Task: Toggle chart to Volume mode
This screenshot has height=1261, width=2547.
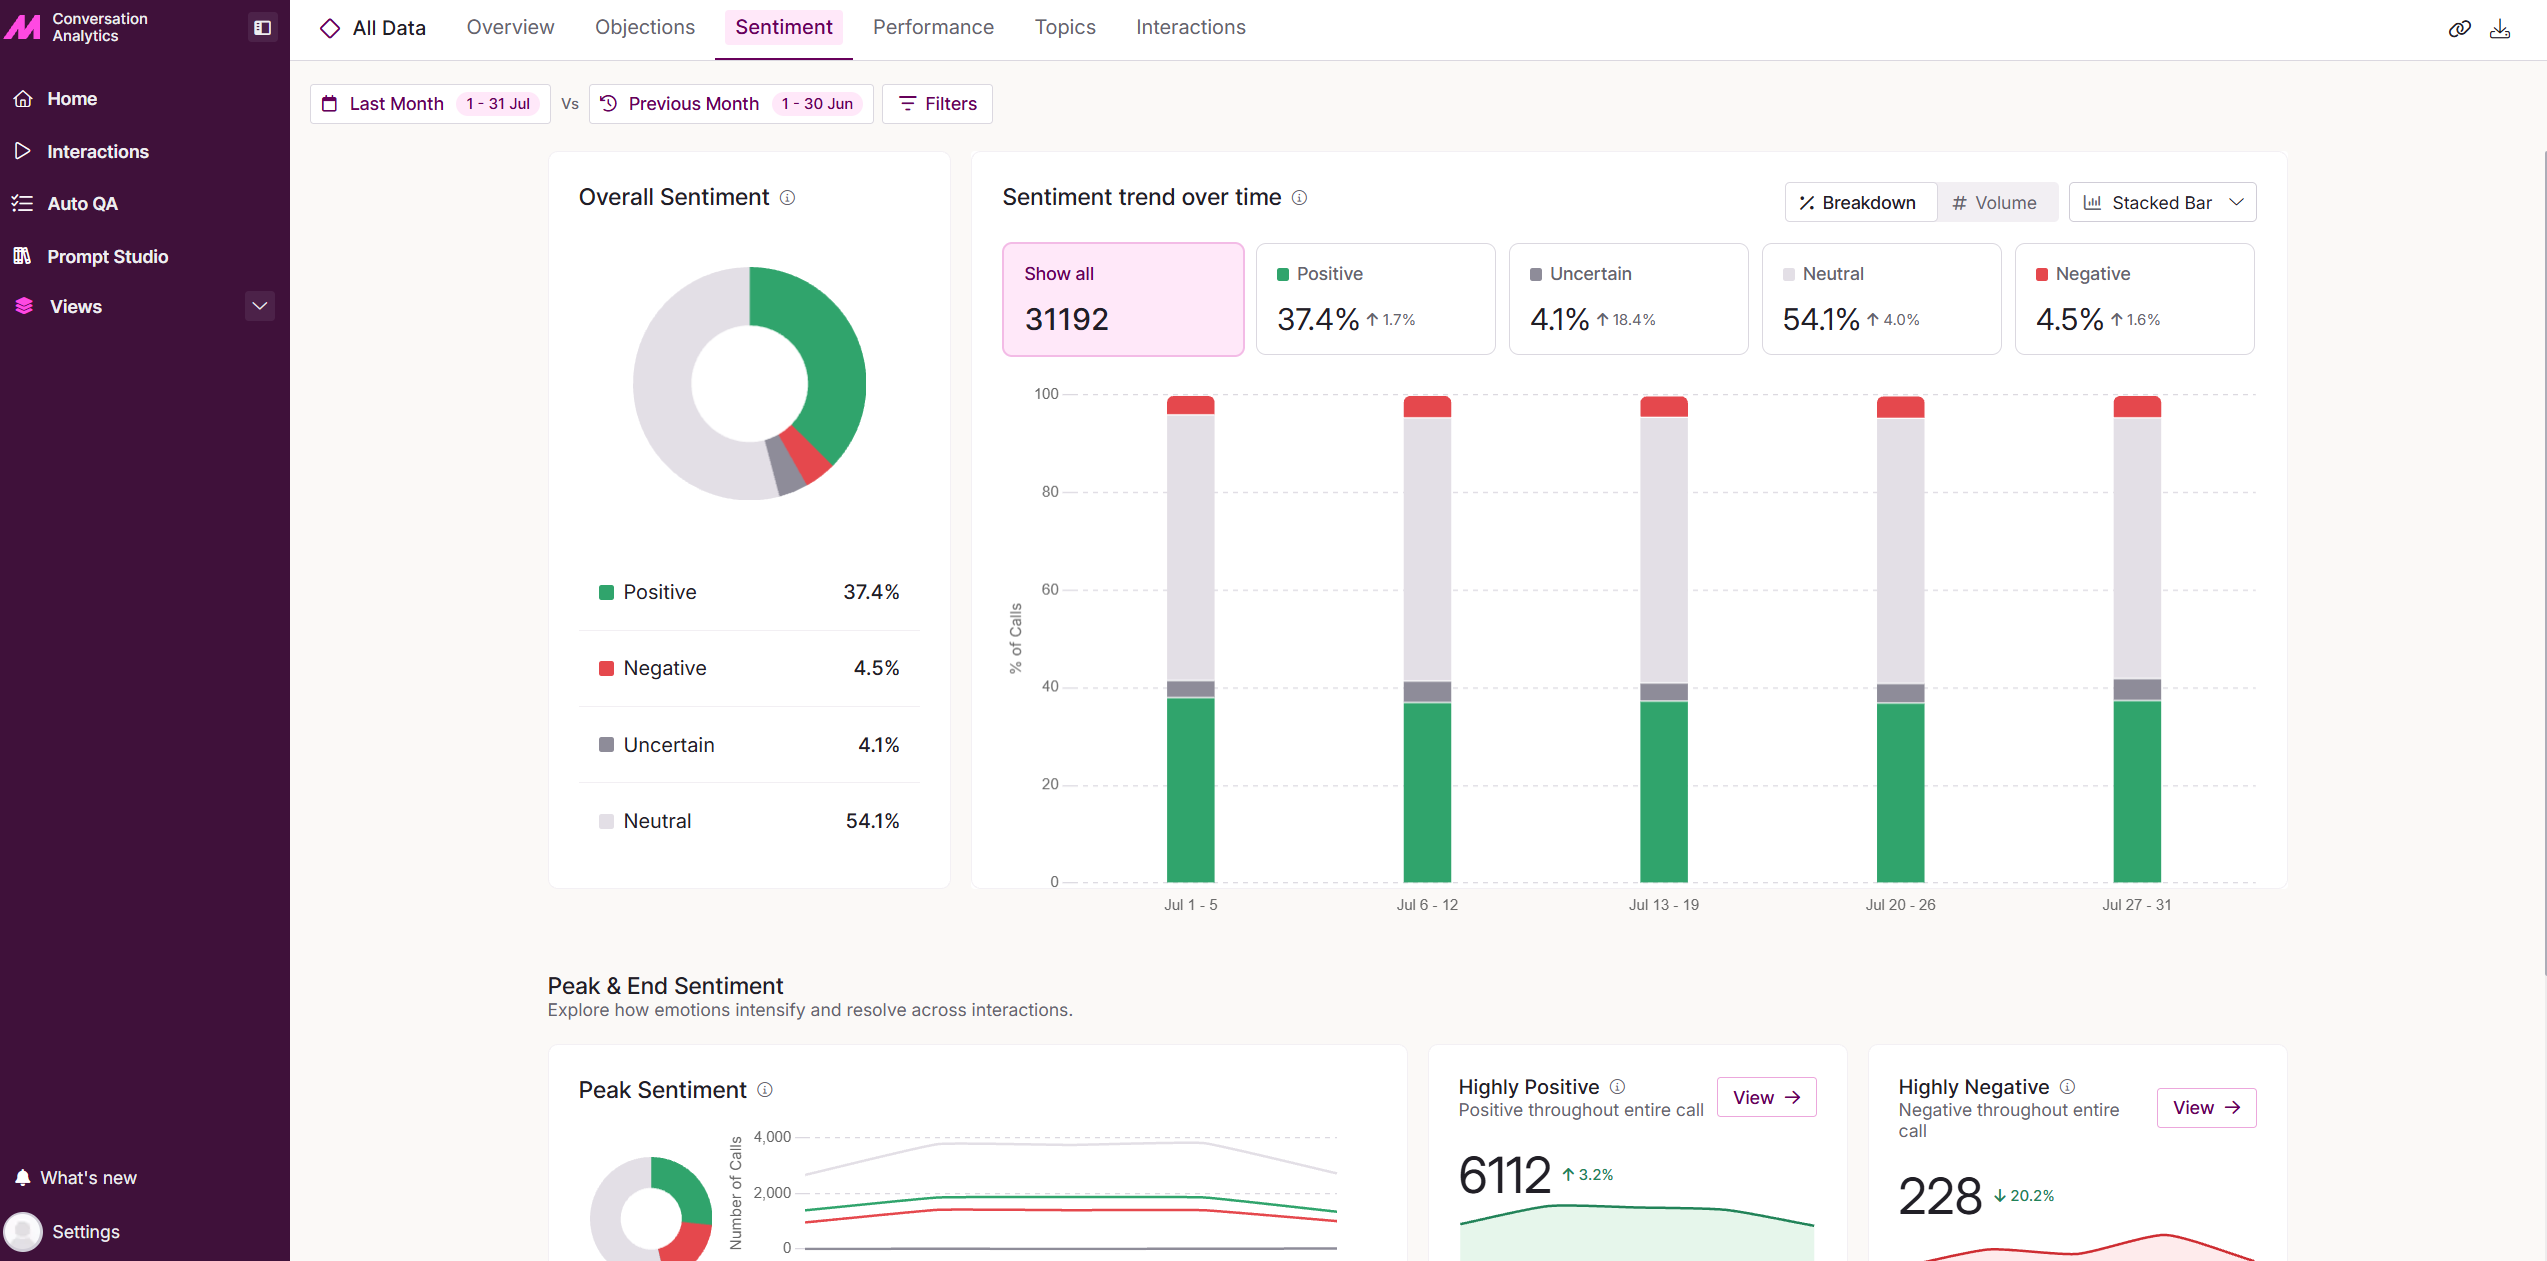Action: click(1995, 202)
